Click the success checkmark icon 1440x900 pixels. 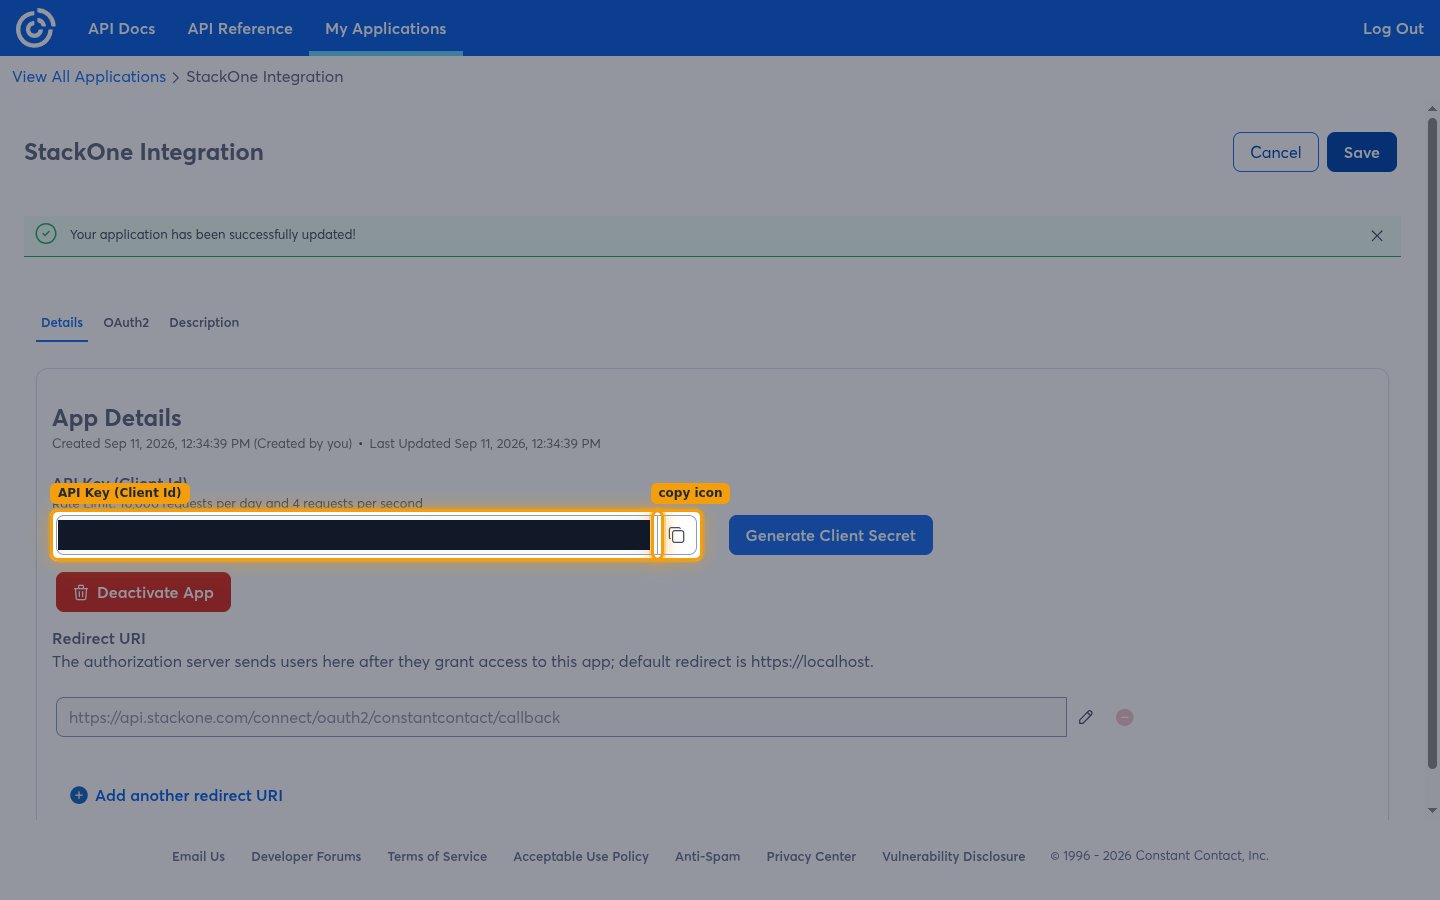46,234
